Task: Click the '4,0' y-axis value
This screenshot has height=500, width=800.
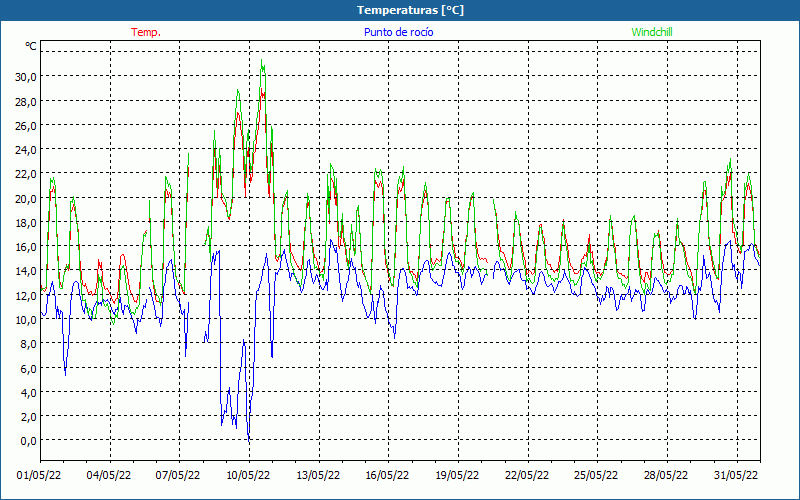Action: click(28, 392)
